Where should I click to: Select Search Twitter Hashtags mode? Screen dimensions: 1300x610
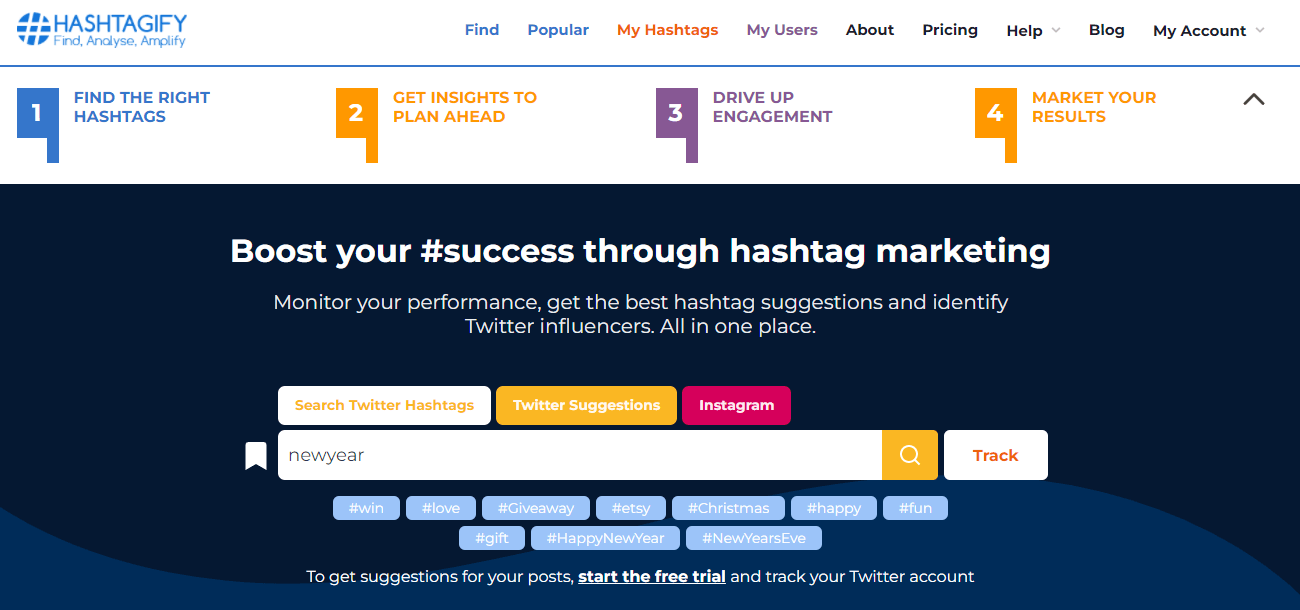384,405
